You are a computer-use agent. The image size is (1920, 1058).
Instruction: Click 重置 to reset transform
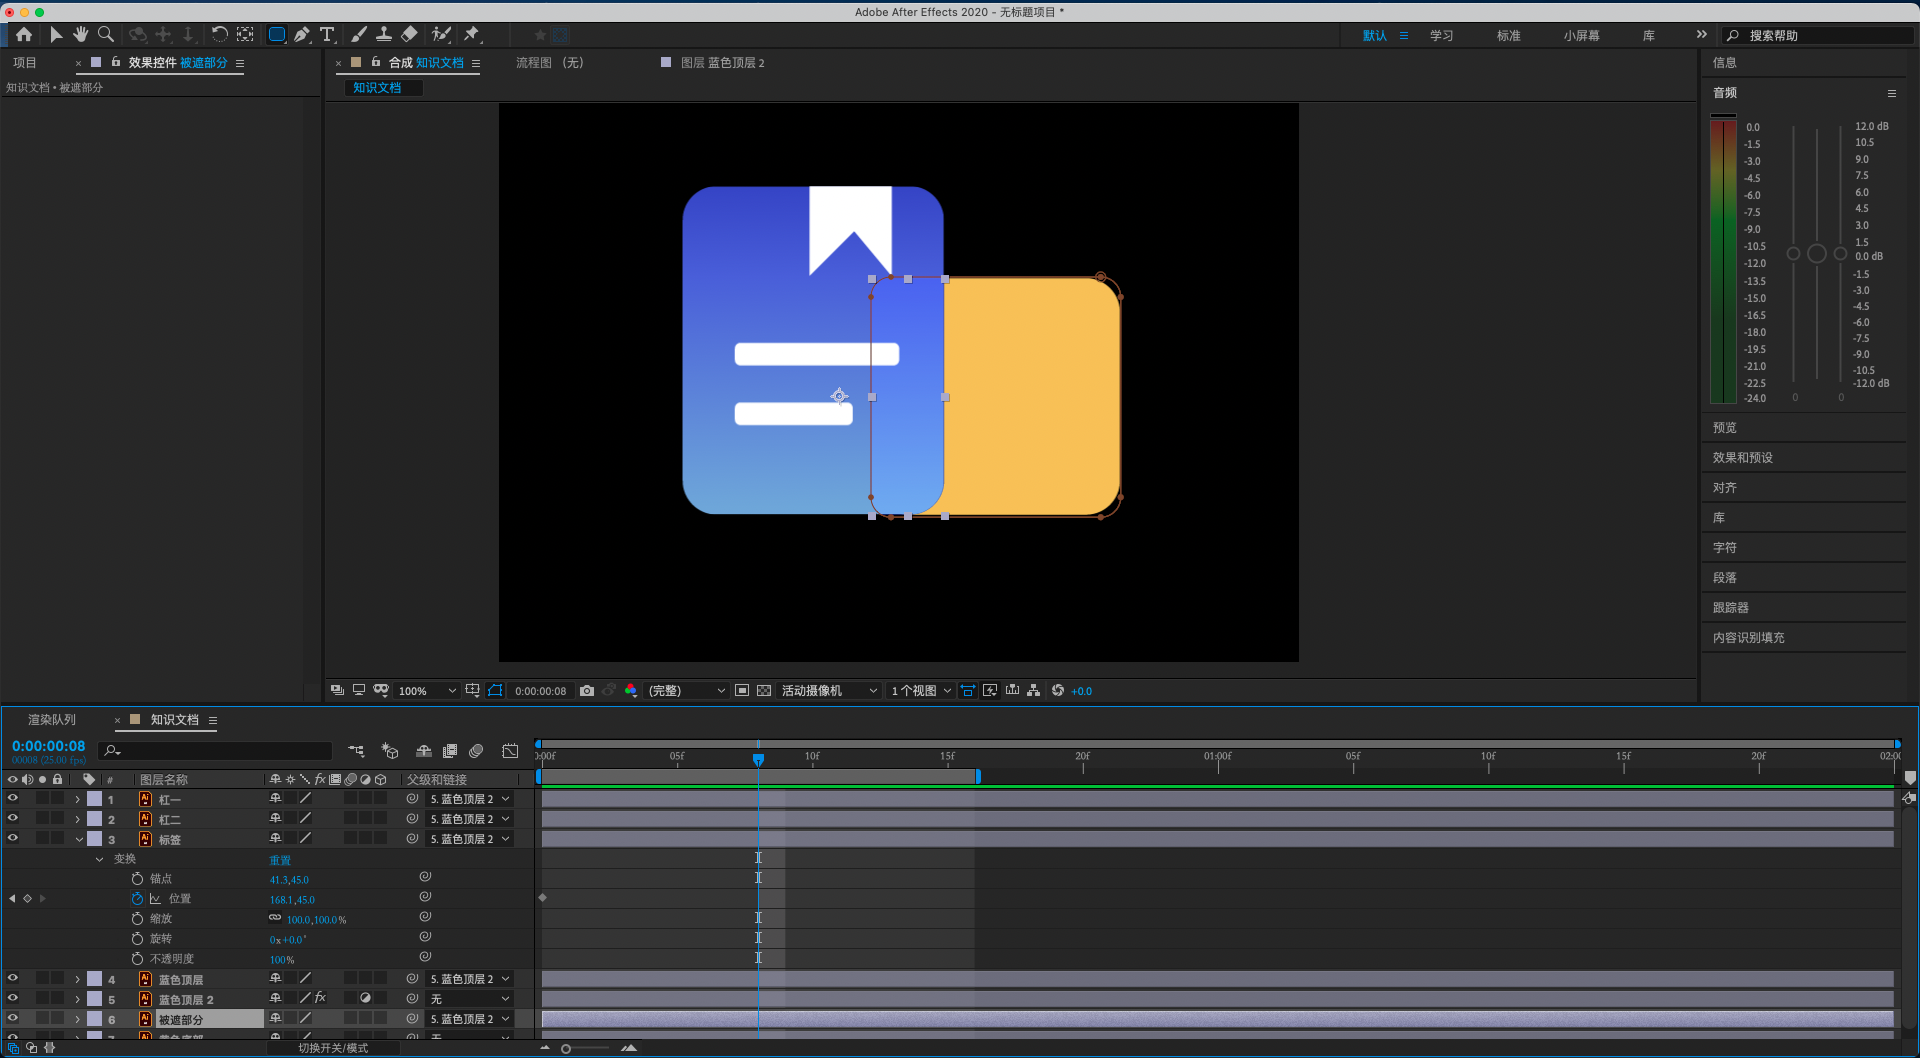click(280, 860)
